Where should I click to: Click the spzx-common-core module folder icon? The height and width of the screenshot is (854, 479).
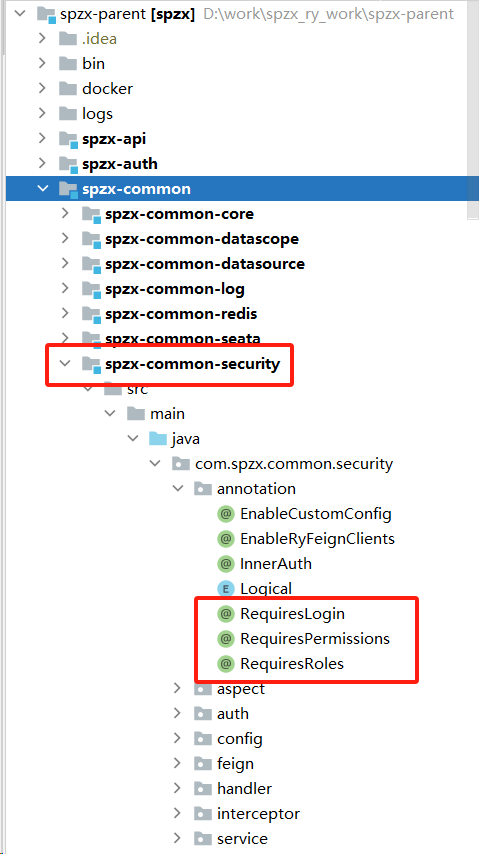coord(92,215)
